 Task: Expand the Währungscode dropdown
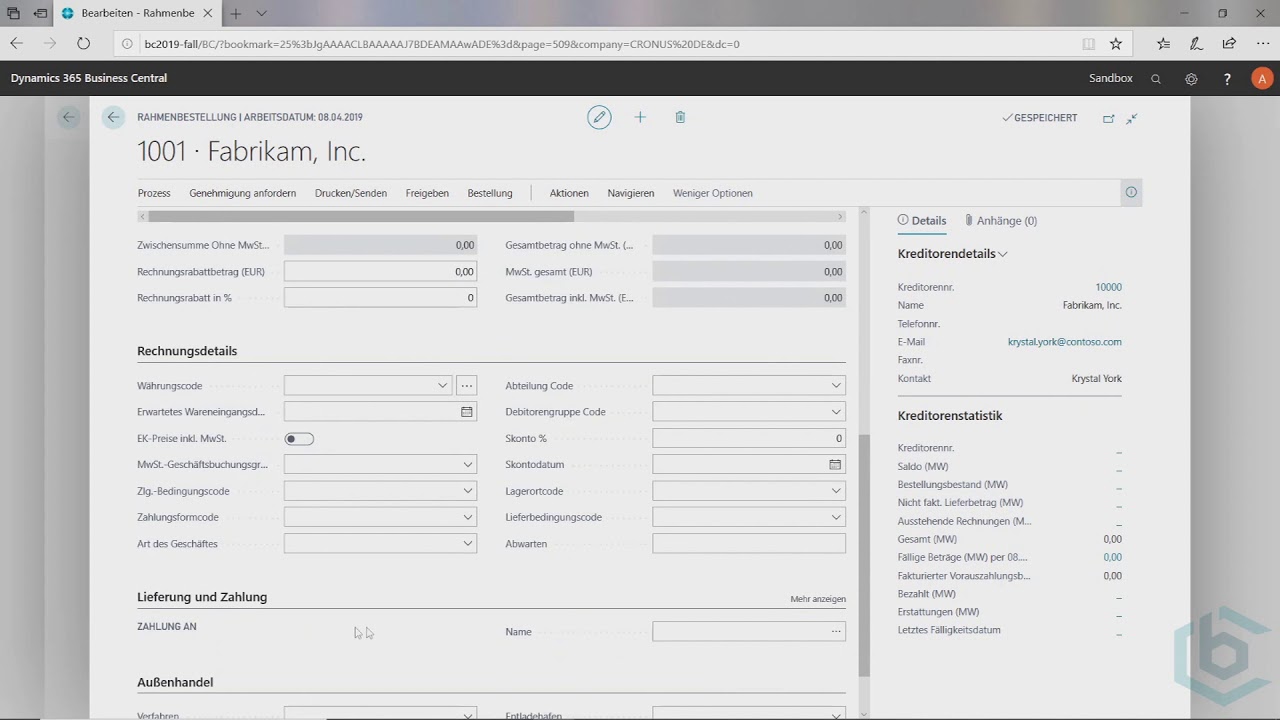tap(442, 386)
